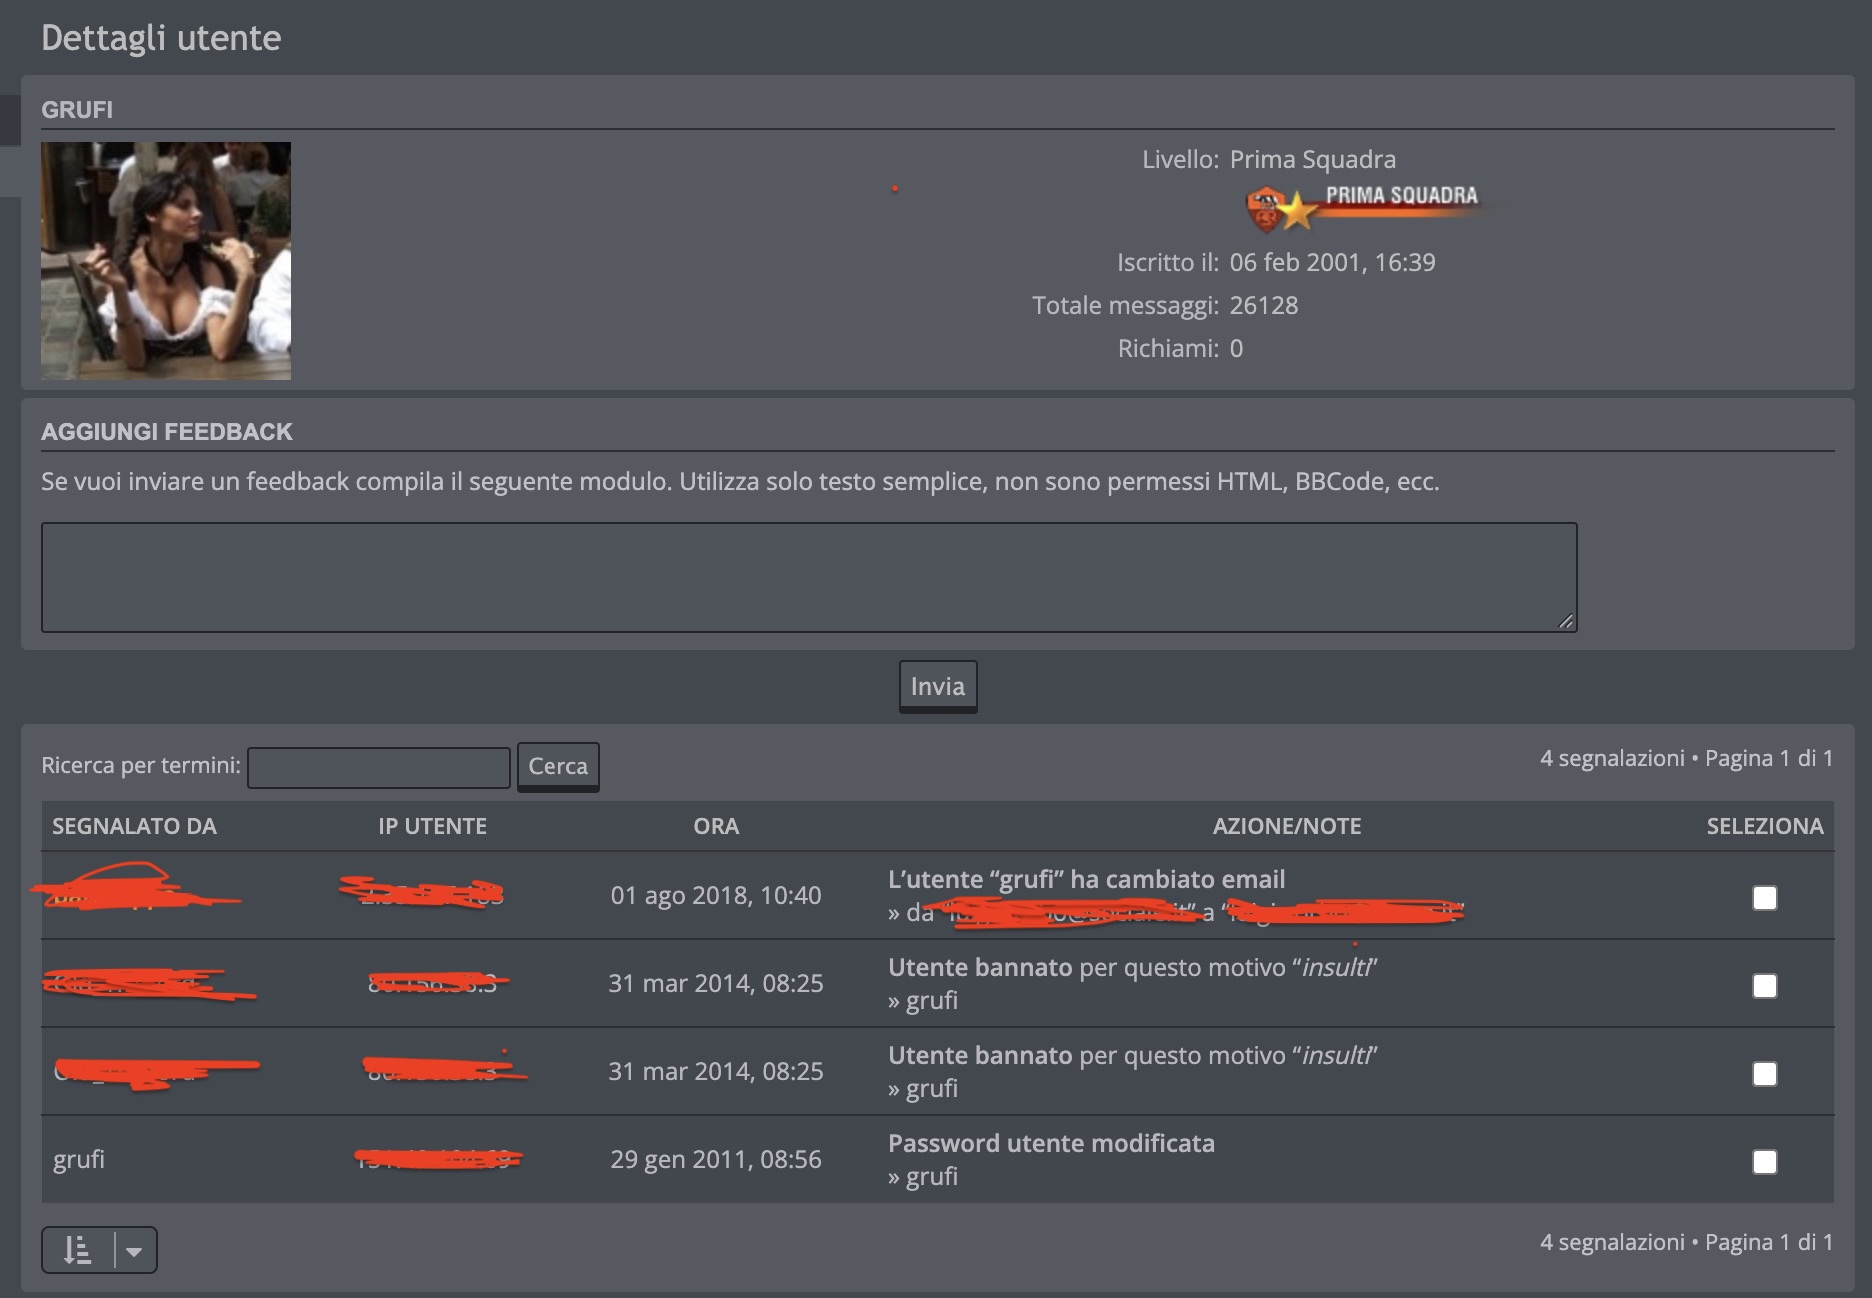Select checkbox for the 01 ago 2018 entry
The image size is (1872, 1298).
click(1765, 898)
